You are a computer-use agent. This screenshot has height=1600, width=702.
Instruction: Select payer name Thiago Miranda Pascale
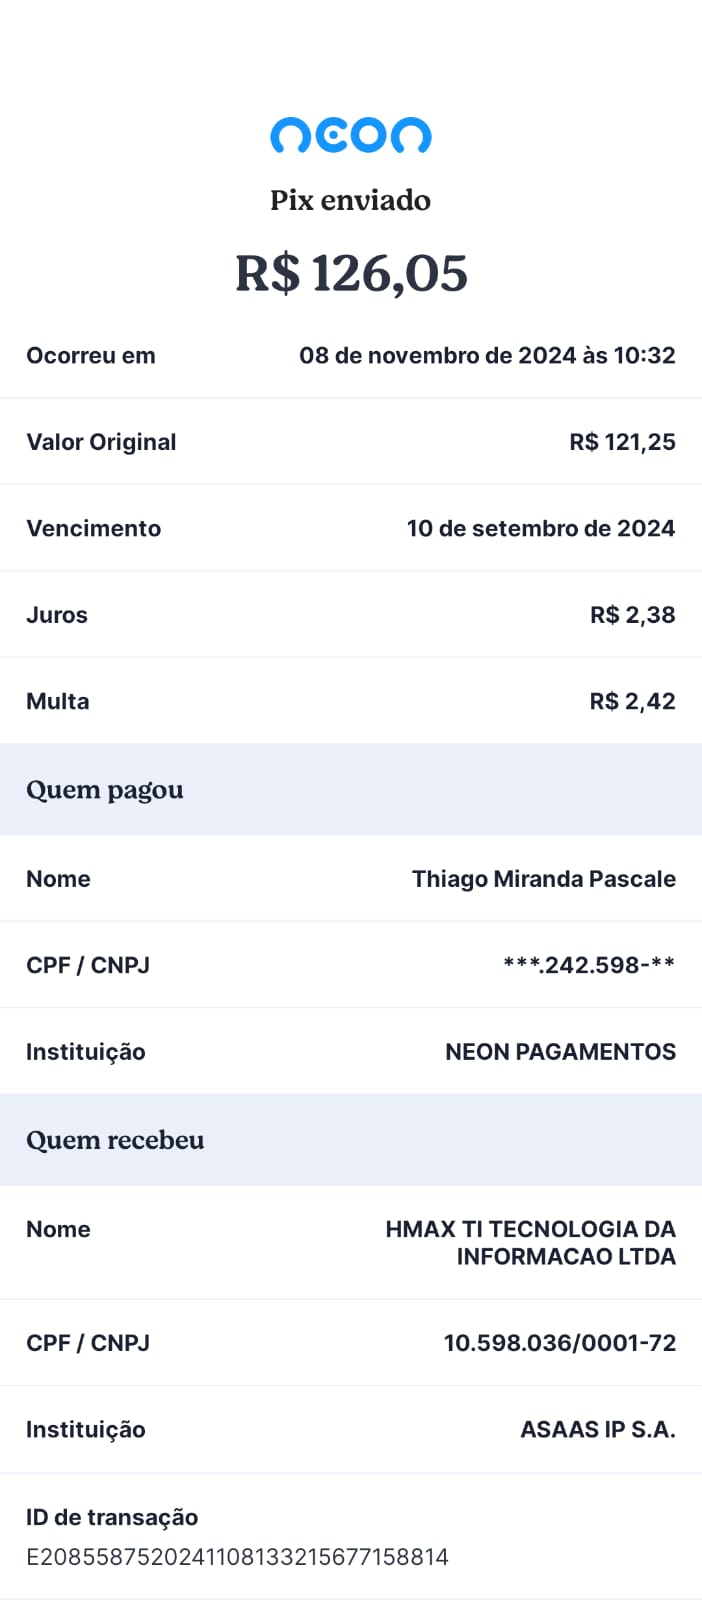click(x=543, y=879)
